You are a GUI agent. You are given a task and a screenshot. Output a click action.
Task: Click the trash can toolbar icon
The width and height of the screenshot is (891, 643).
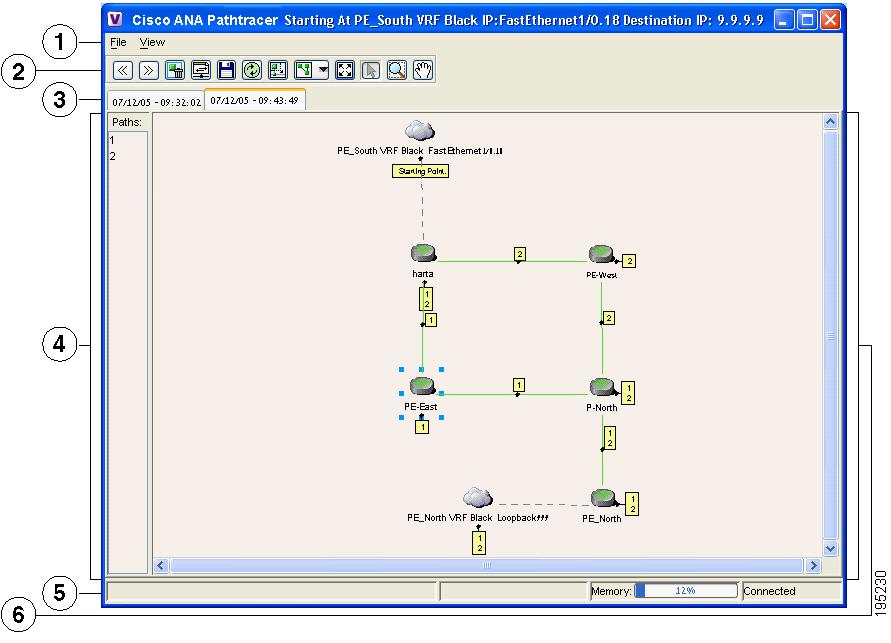click(174, 70)
